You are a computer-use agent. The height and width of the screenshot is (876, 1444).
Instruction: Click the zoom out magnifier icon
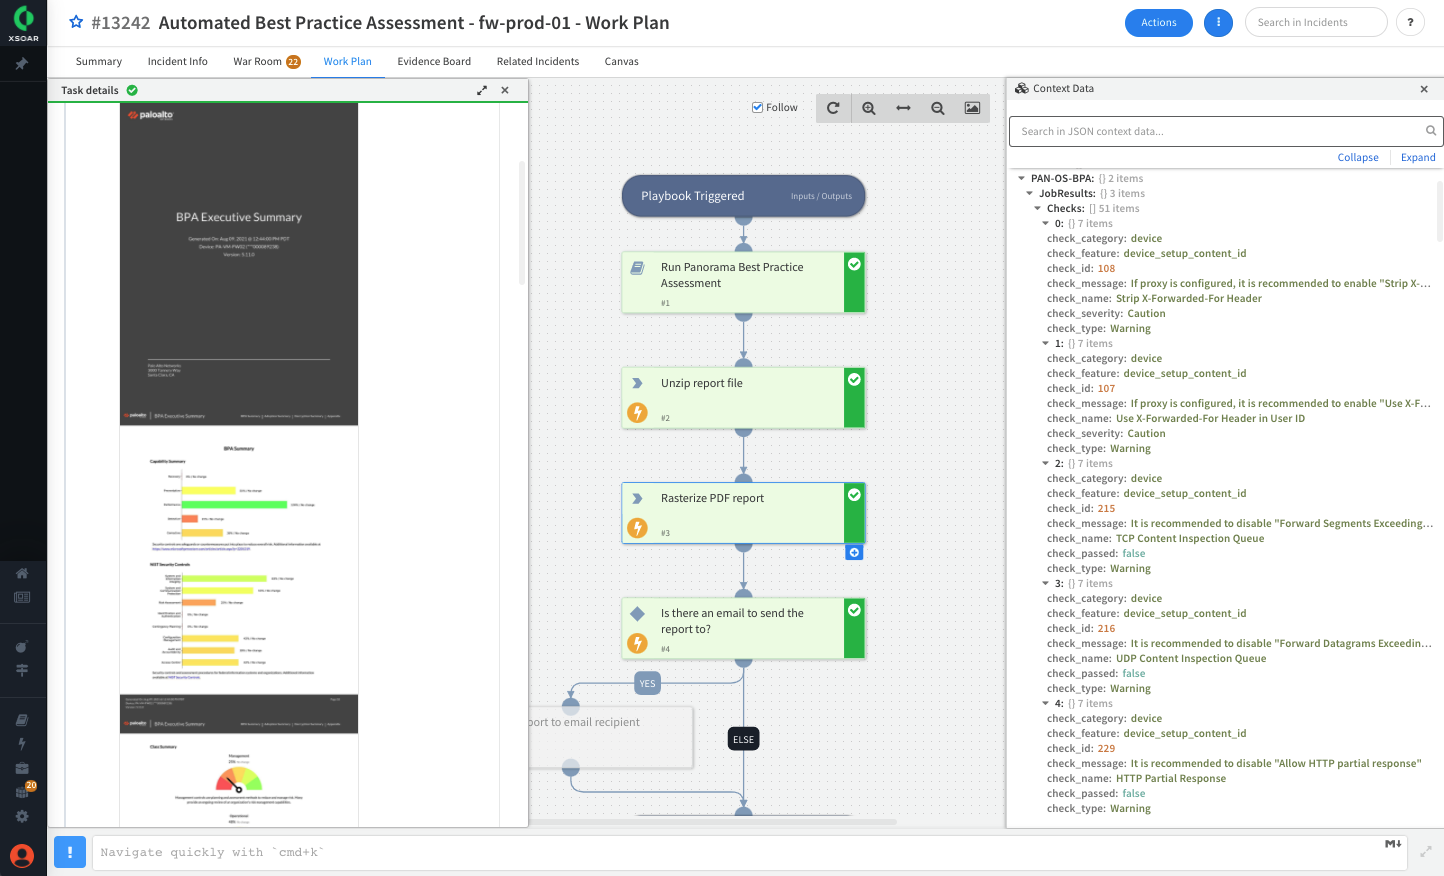point(937,108)
